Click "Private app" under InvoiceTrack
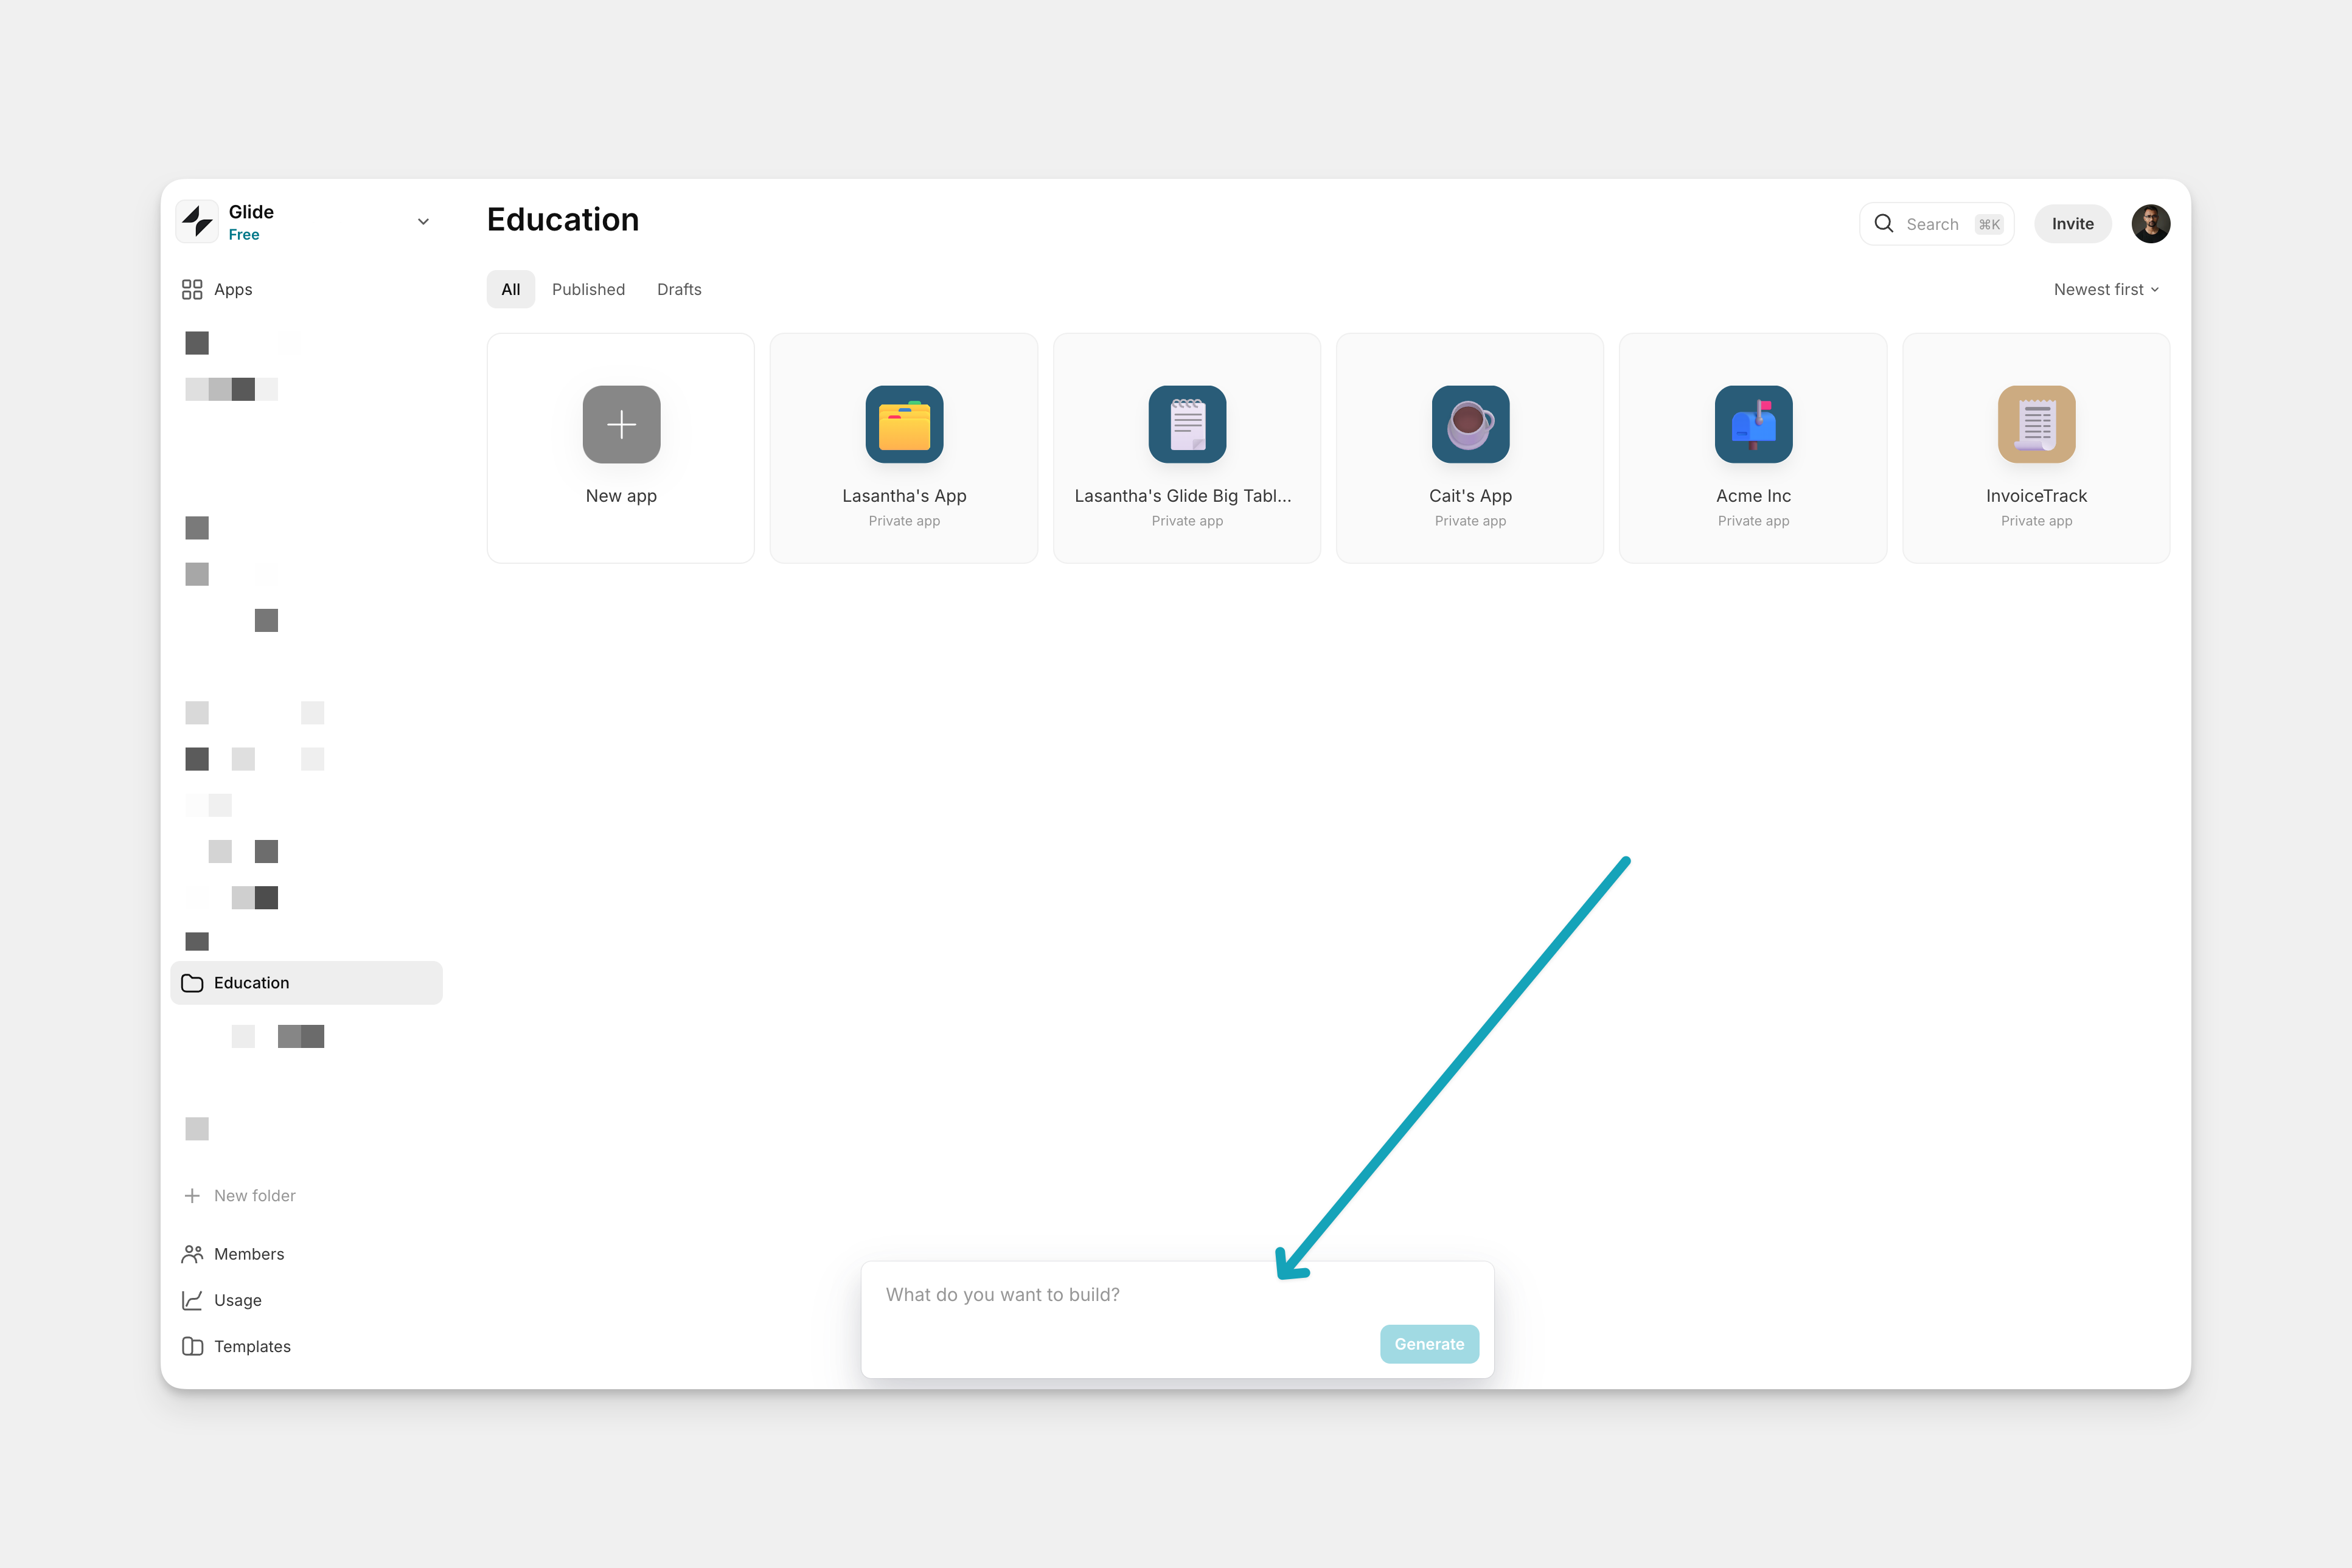2352x1568 pixels. click(2036, 521)
